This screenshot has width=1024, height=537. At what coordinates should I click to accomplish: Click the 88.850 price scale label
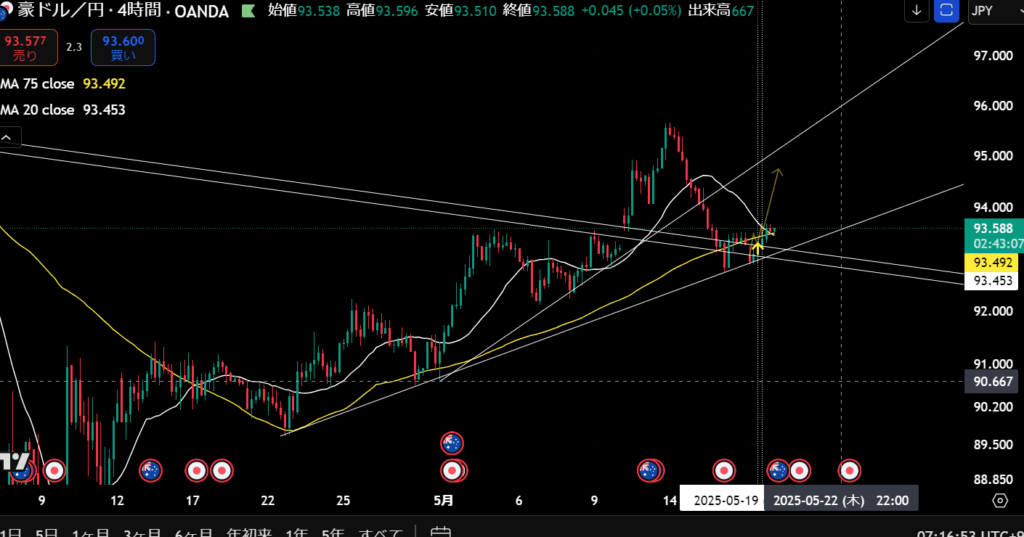[x=993, y=480]
